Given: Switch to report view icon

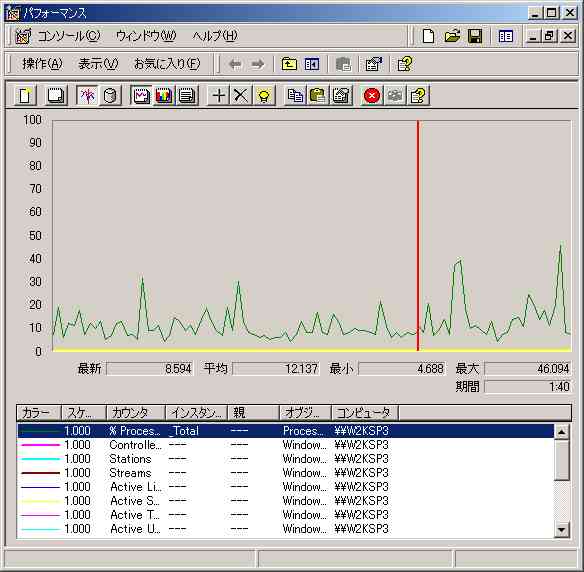Looking at the screenshot, I should coord(187,95).
